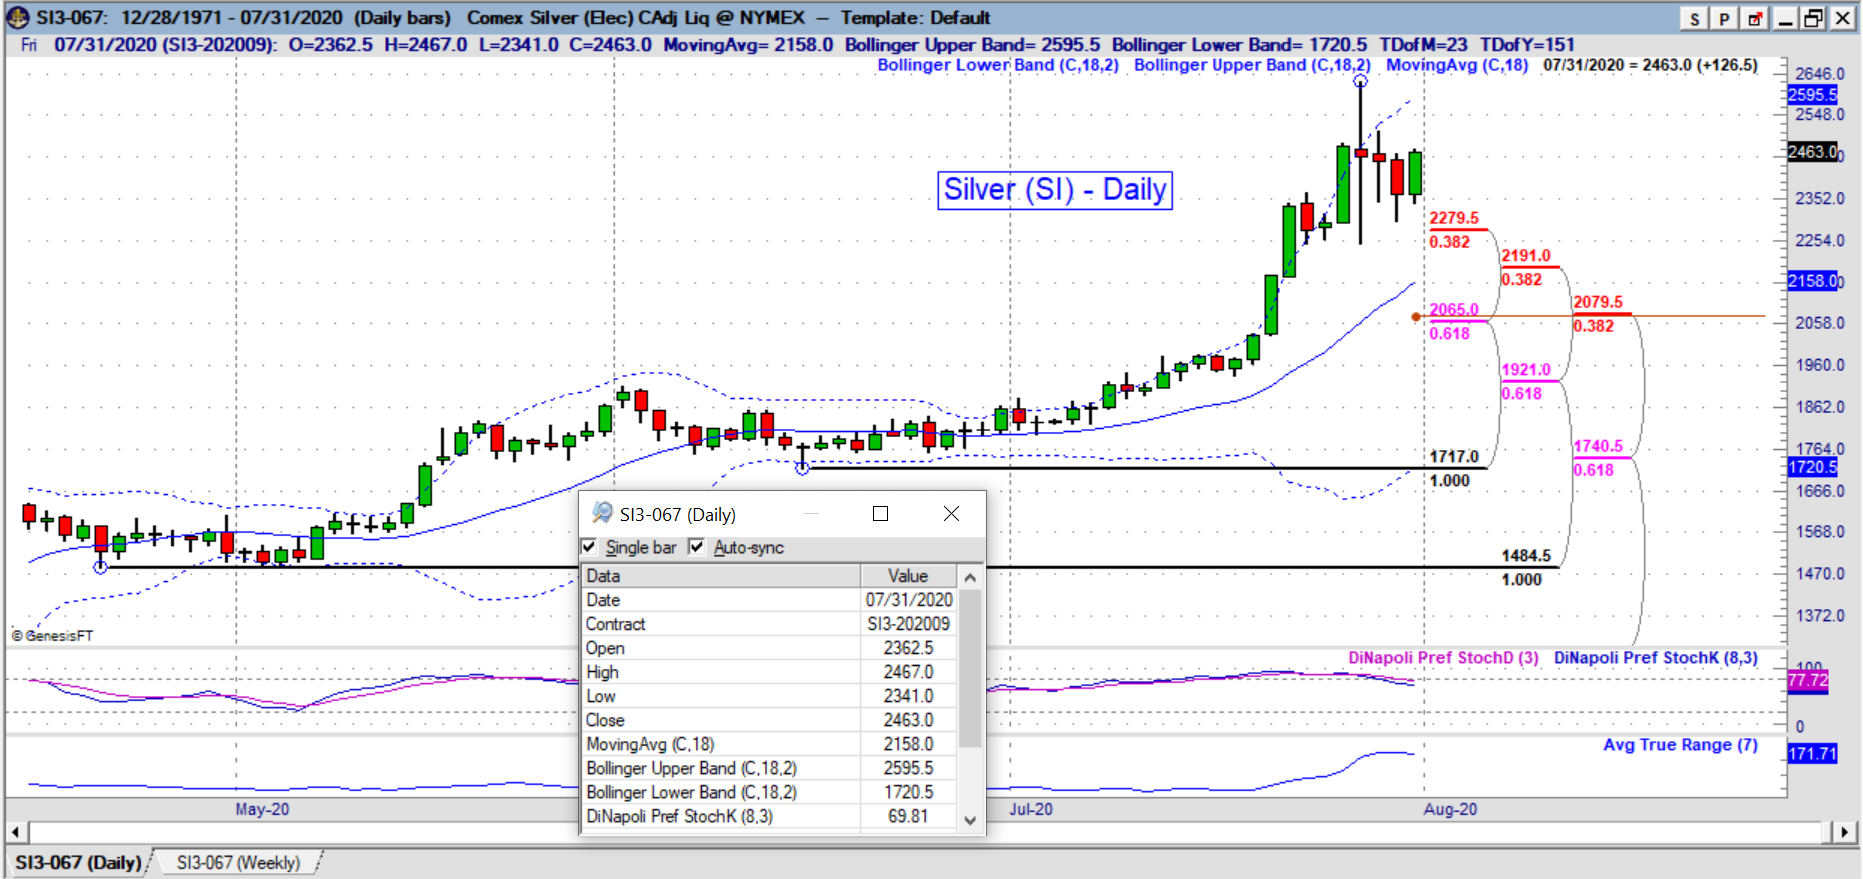Click the DiNapoli Pref StochD (3) legend
The image size is (1863, 879).
(x=1443, y=657)
